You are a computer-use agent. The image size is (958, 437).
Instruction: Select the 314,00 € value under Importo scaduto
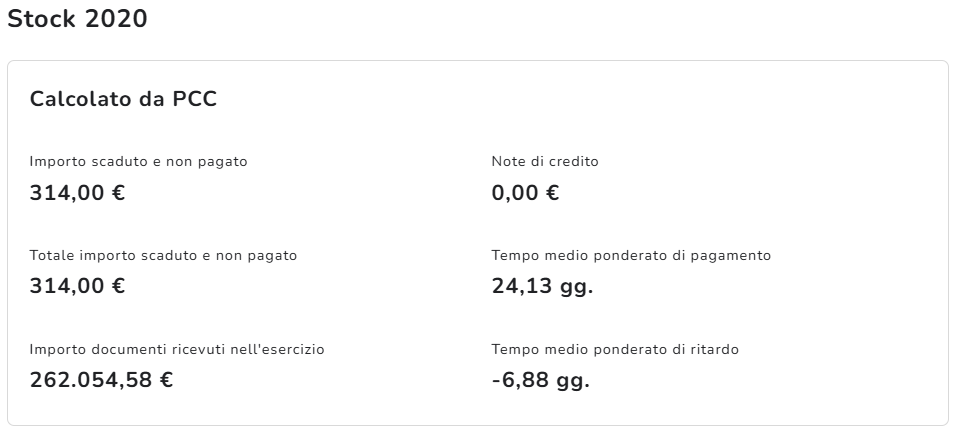click(x=77, y=193)
